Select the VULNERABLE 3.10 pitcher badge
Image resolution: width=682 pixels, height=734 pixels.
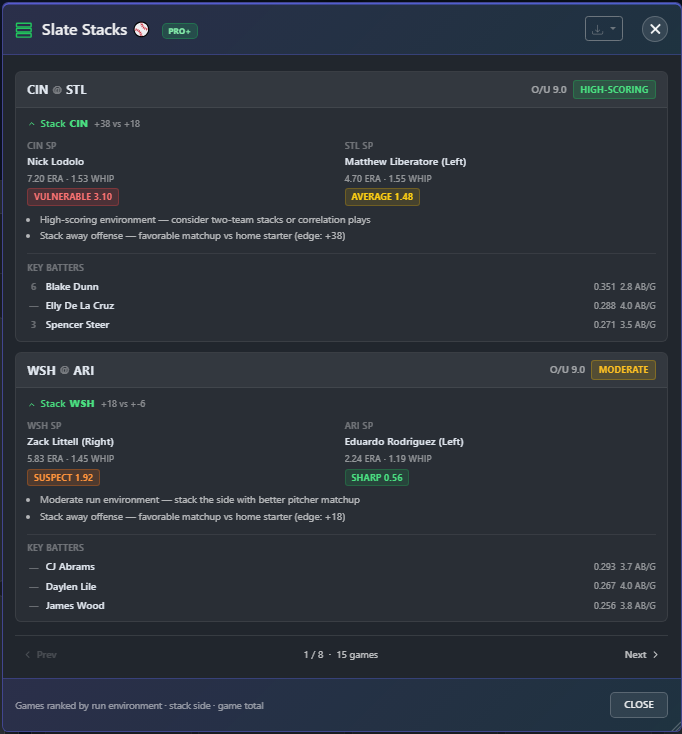73,197
